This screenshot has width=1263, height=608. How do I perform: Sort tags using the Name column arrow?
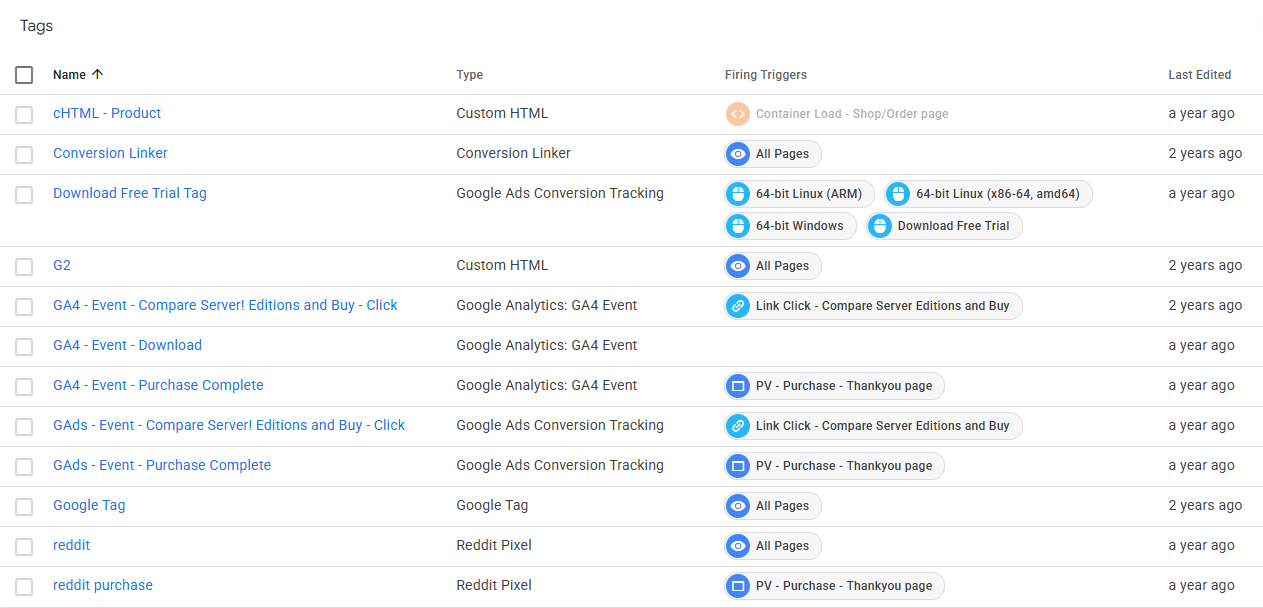click(97, 75)
